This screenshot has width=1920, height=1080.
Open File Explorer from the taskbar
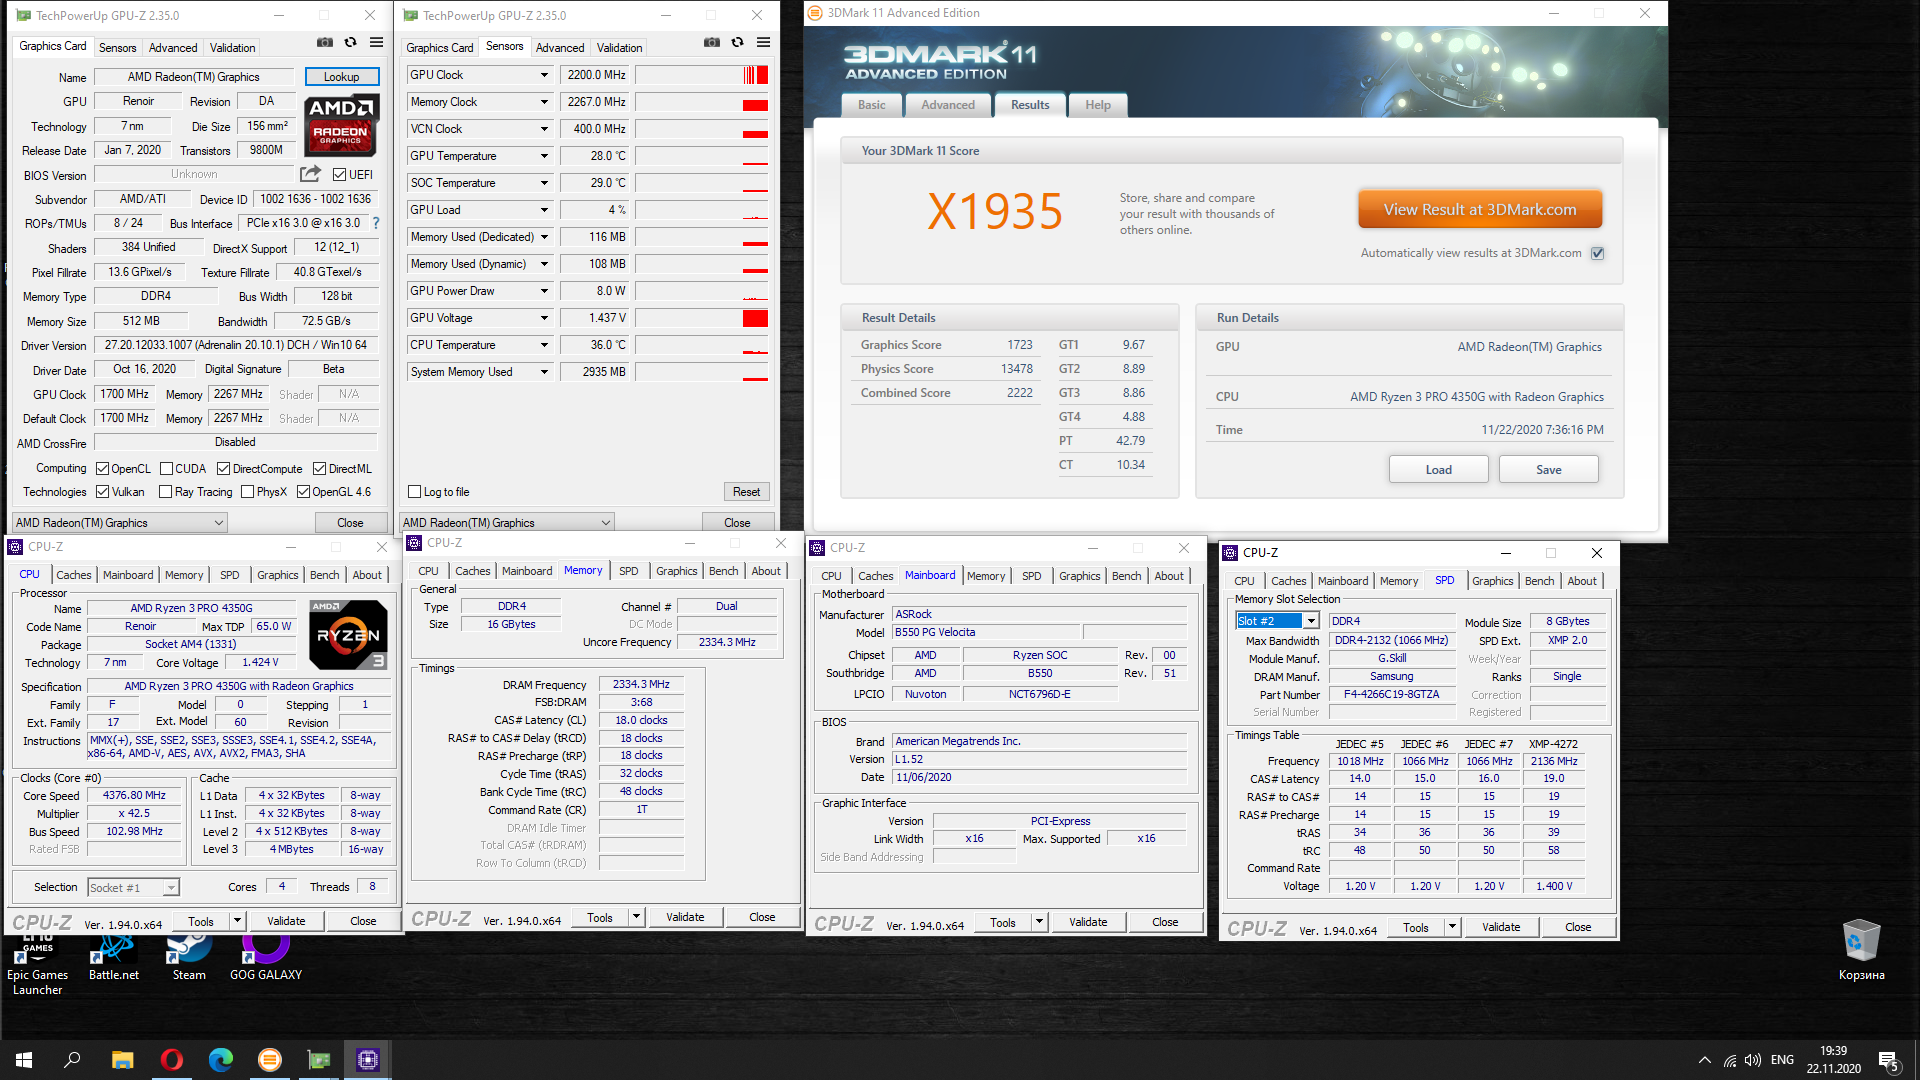[x=122, y=1060]
